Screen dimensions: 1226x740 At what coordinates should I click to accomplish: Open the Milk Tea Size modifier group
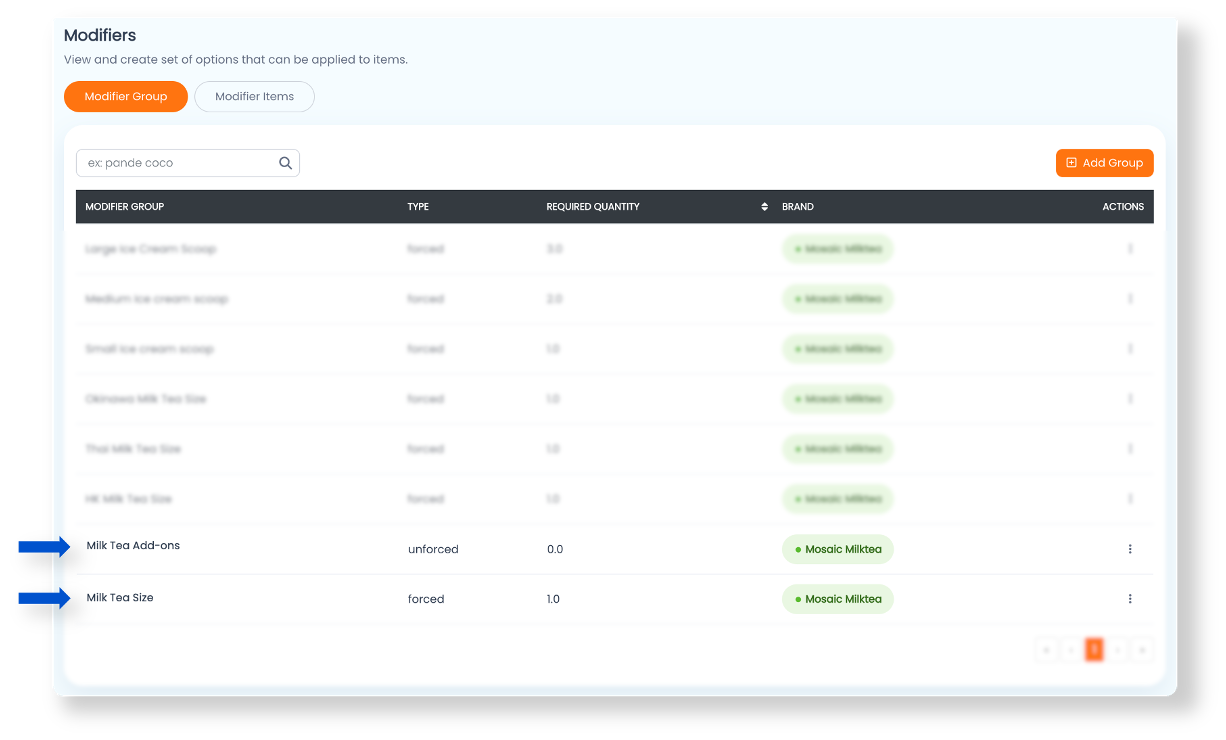[120, 598]
